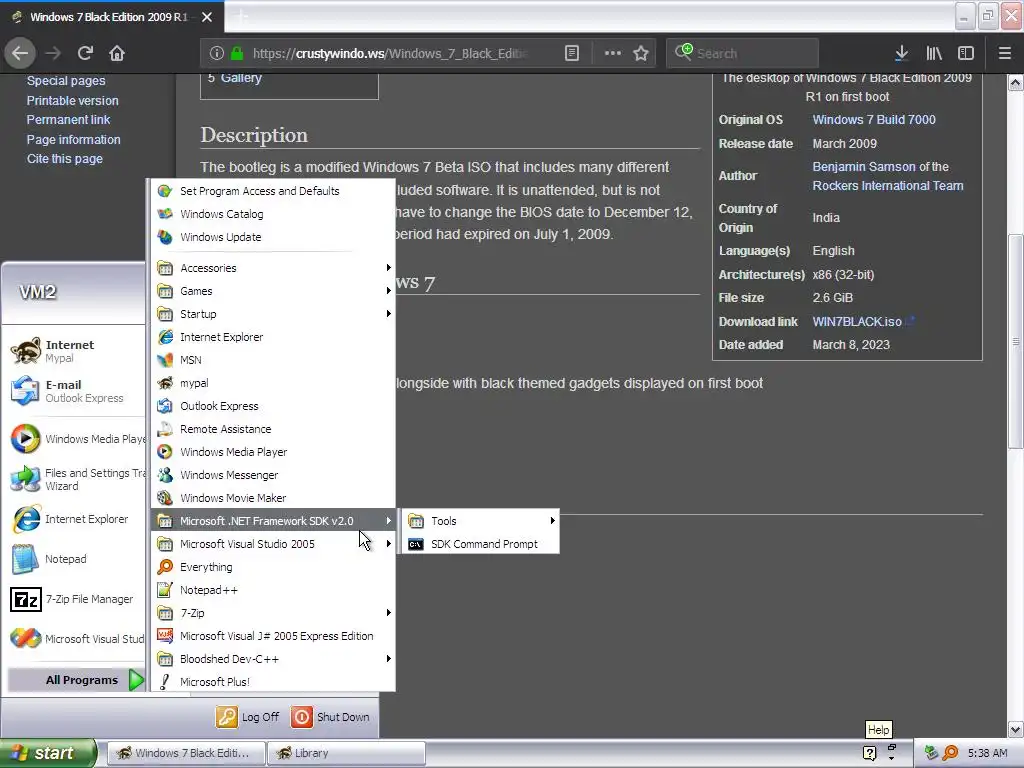Viewport: 1024px width, 768px height.
Task: Launch Windows Messenger
Action: [x=272, y=475]
